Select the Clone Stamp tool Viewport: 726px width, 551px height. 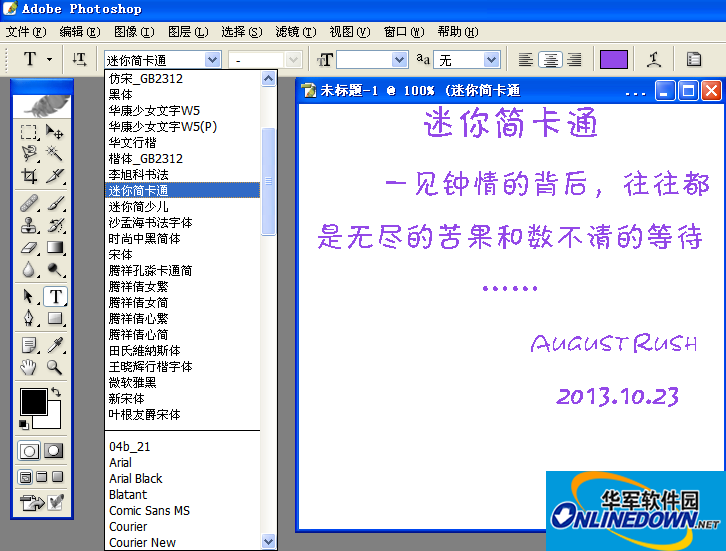pyautogui.click(x=29, y=225)
